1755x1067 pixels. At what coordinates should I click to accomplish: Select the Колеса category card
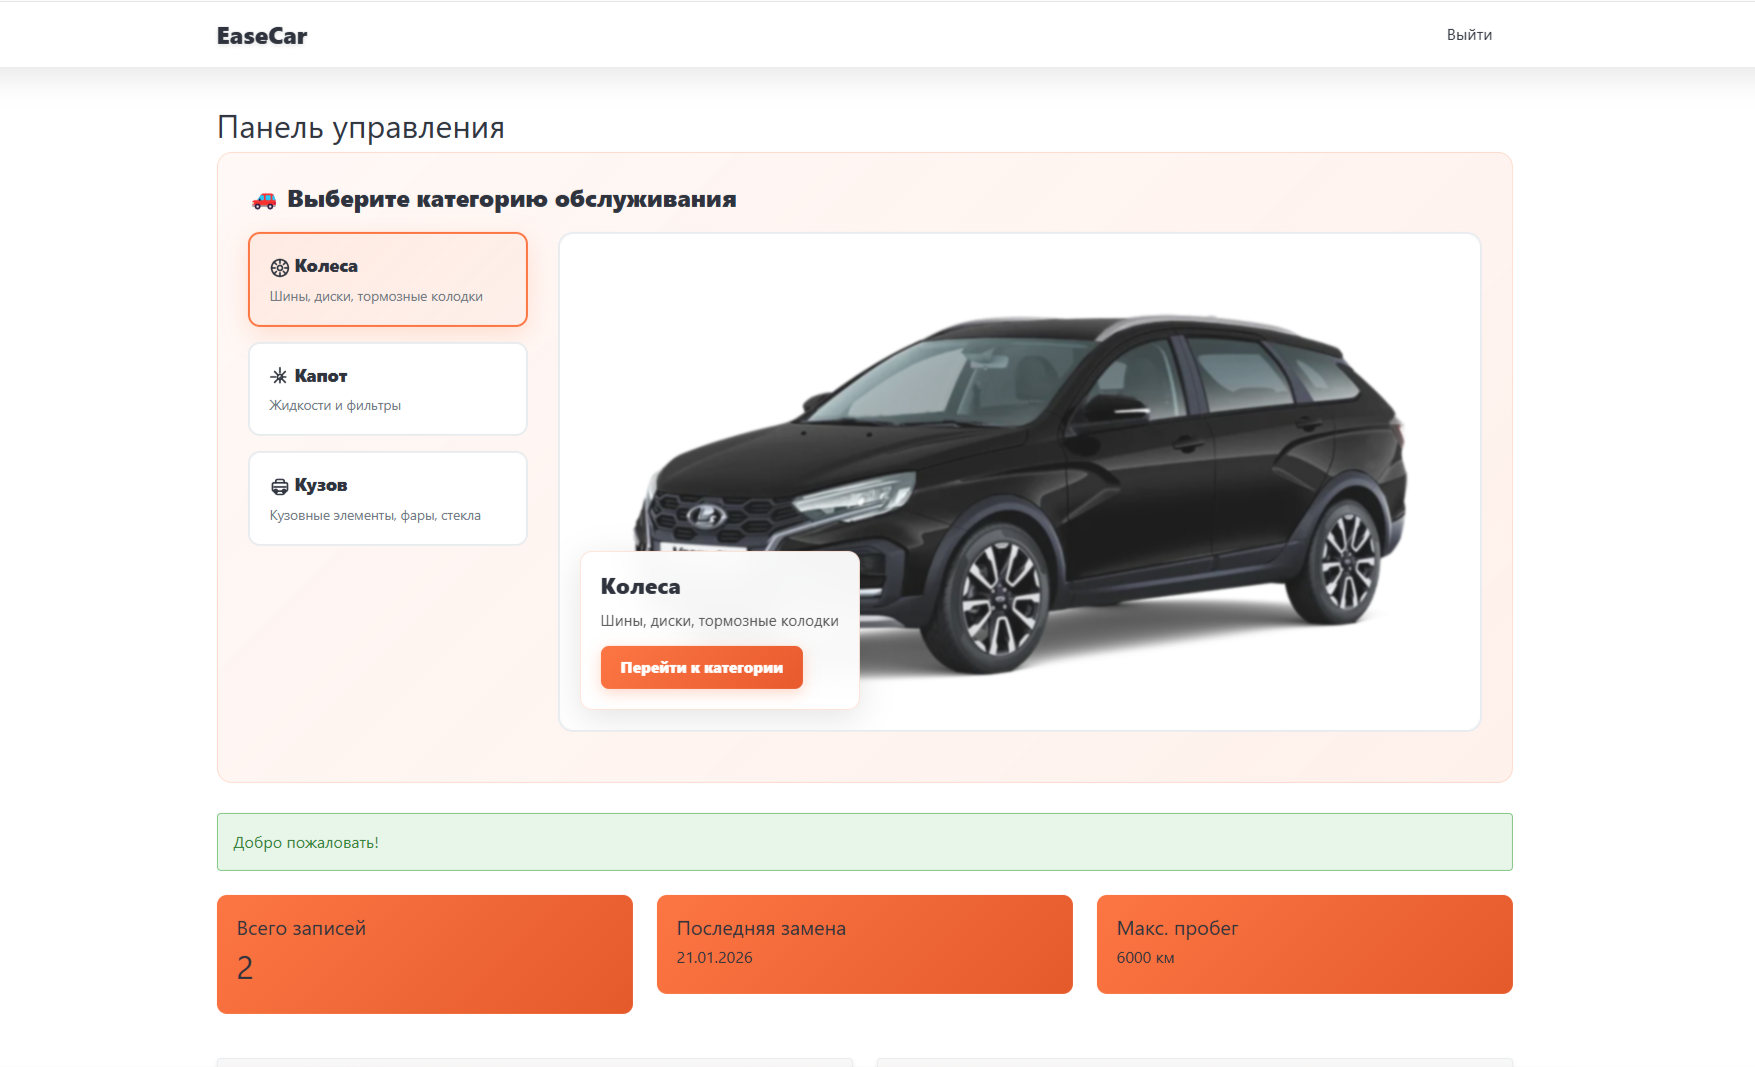(388, 280)
